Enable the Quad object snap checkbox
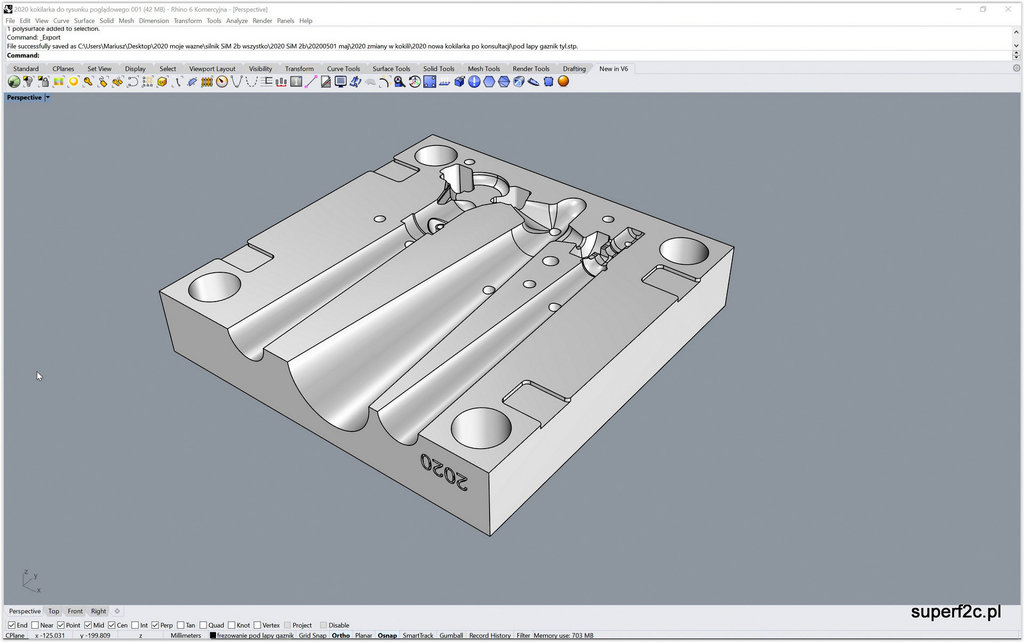1024x642 pixels. (203, 625)
